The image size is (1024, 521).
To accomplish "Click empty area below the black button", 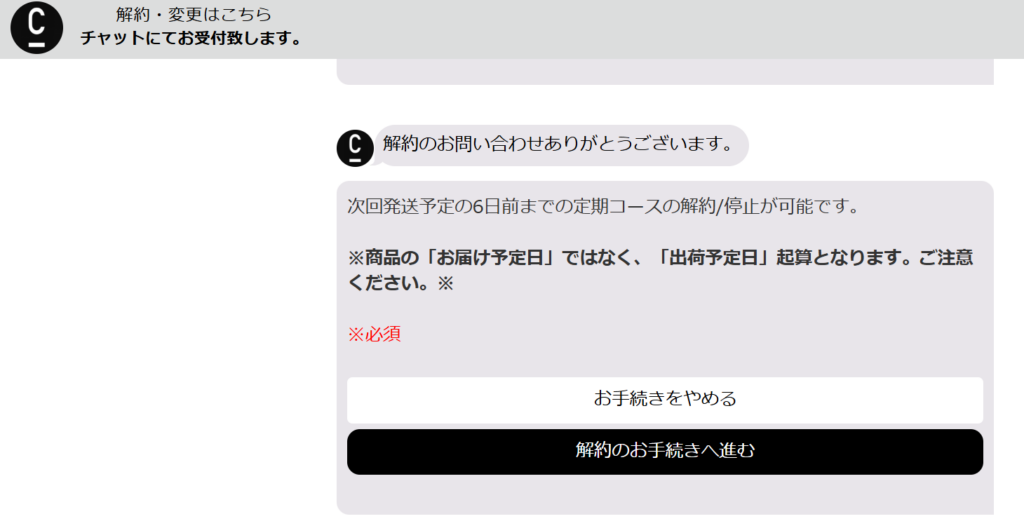I will (665, 495).
